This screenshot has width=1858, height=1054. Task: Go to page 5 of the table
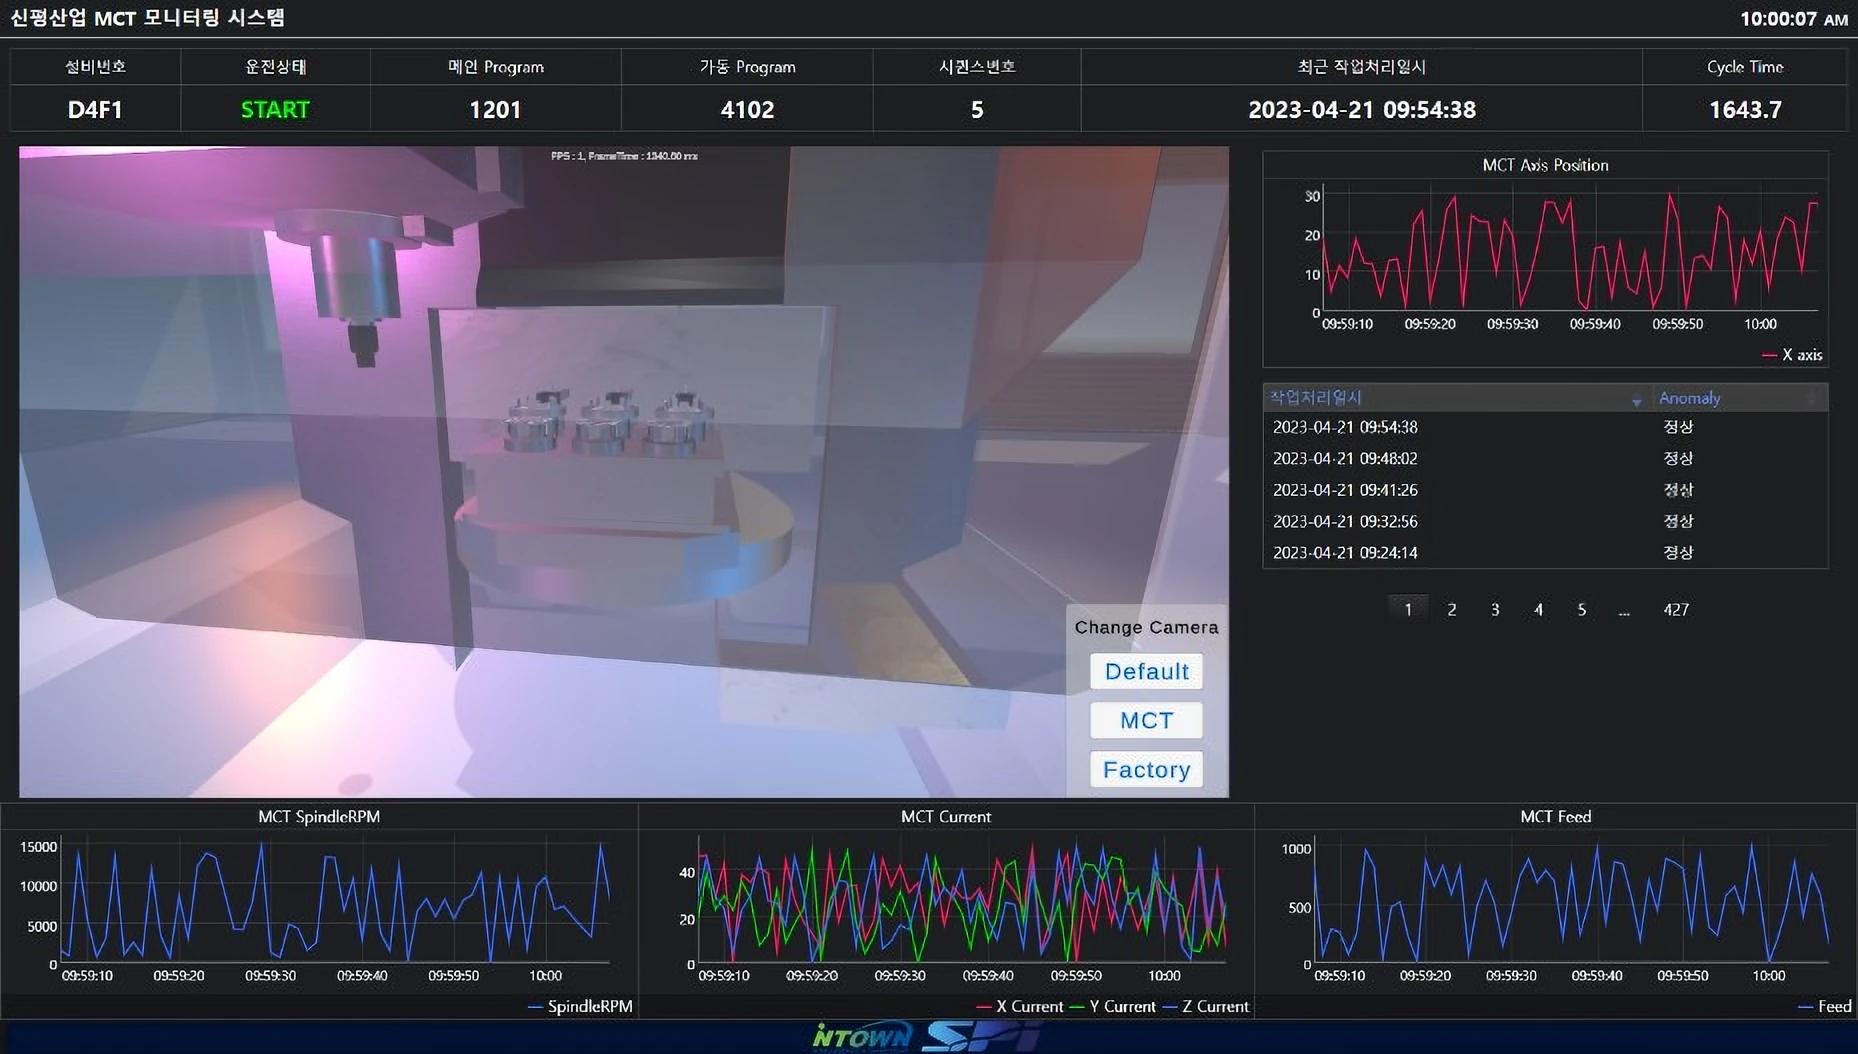(x=1581, y=609)
